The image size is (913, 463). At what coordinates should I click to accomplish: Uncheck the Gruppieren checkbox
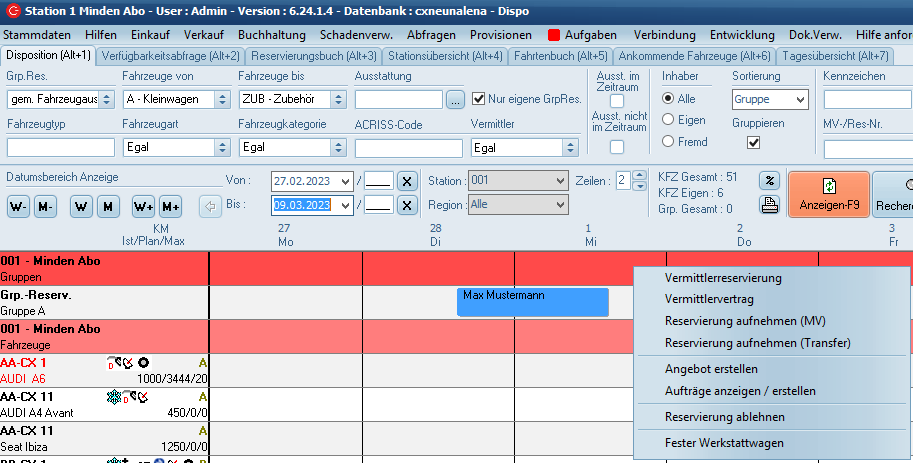[754, 143]
